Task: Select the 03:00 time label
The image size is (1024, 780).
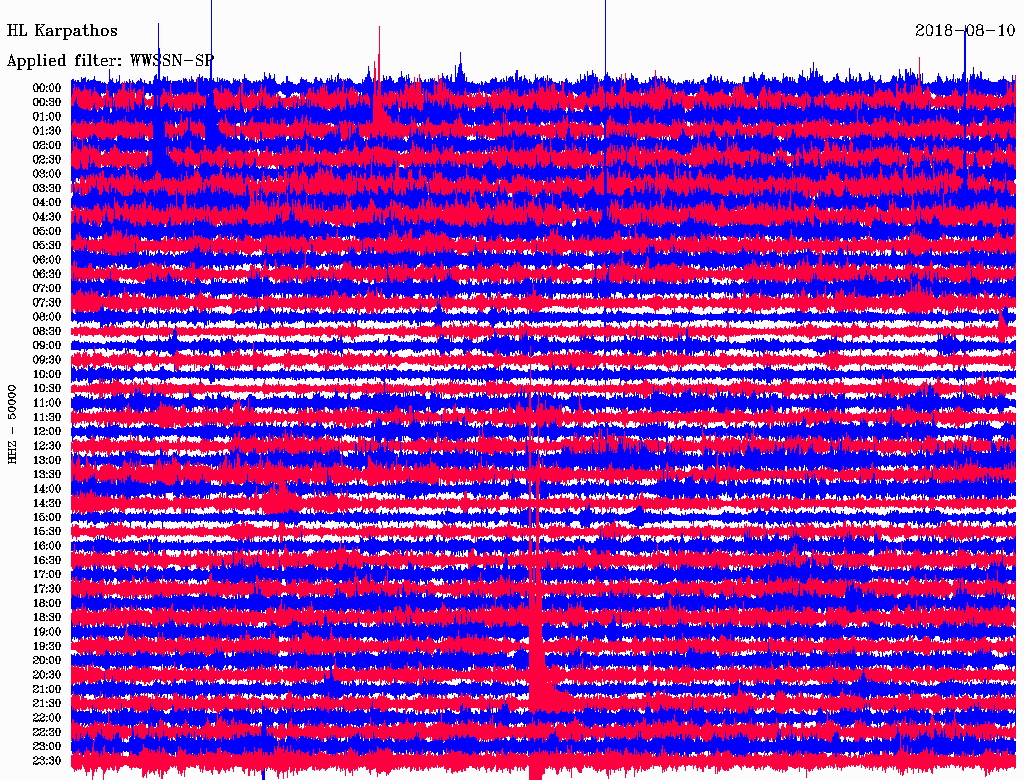Action: pyautogui.click(x=47, y=174)
